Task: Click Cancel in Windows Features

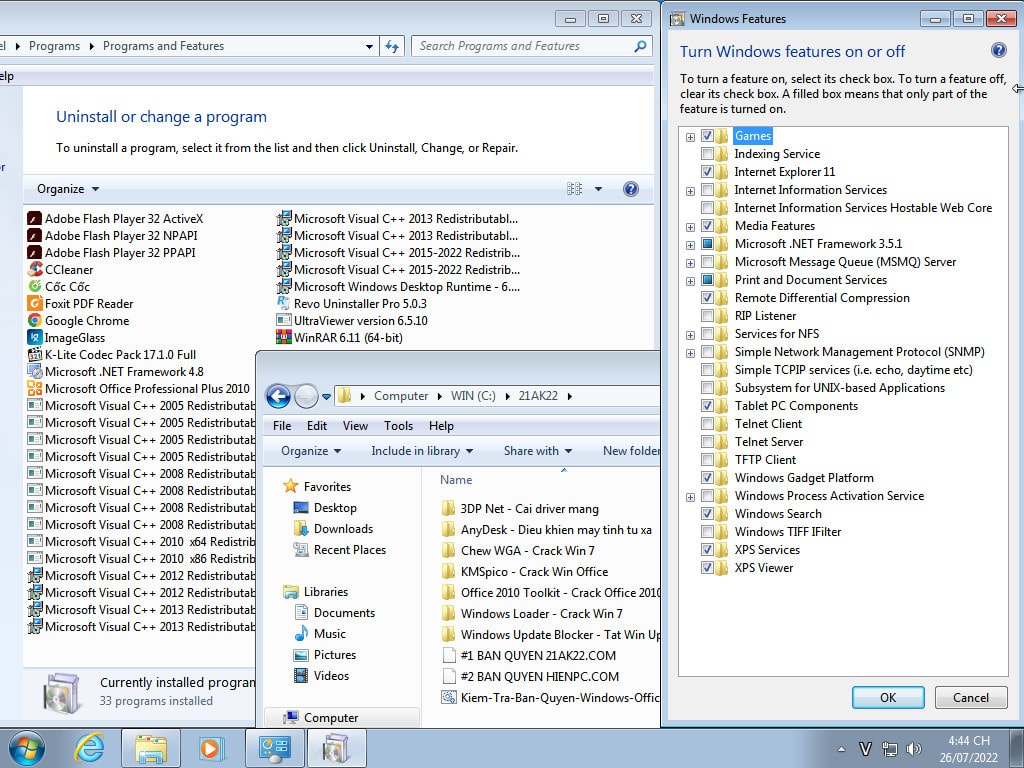Action: point(970,697)
